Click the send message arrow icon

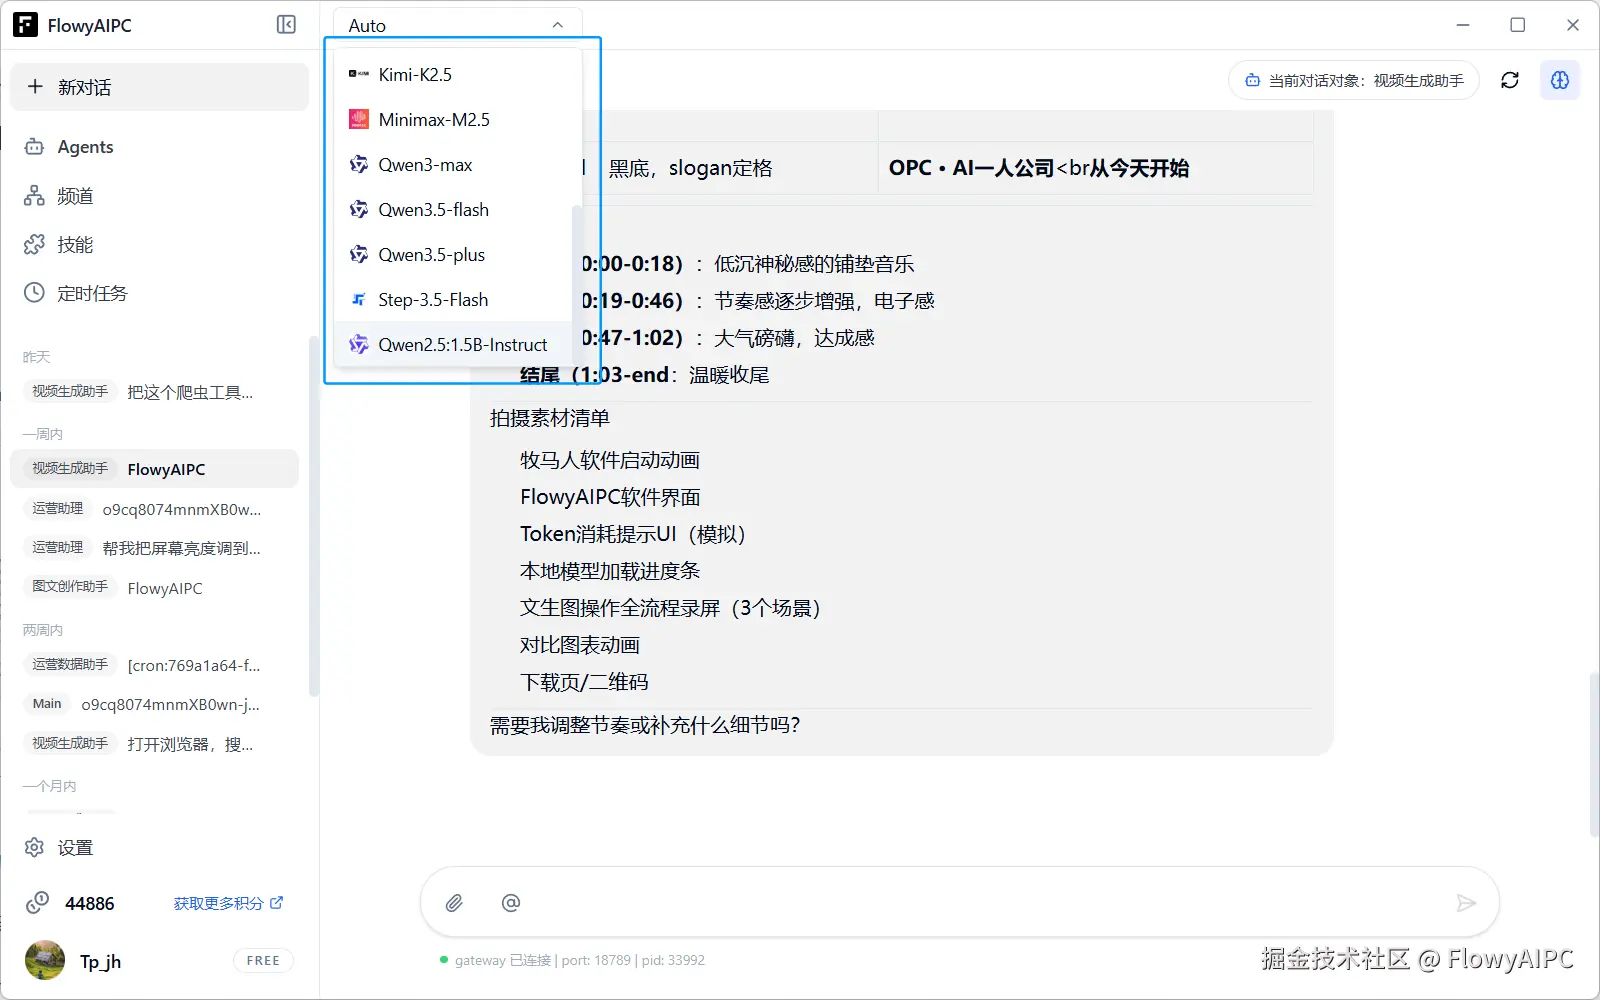1466,903
